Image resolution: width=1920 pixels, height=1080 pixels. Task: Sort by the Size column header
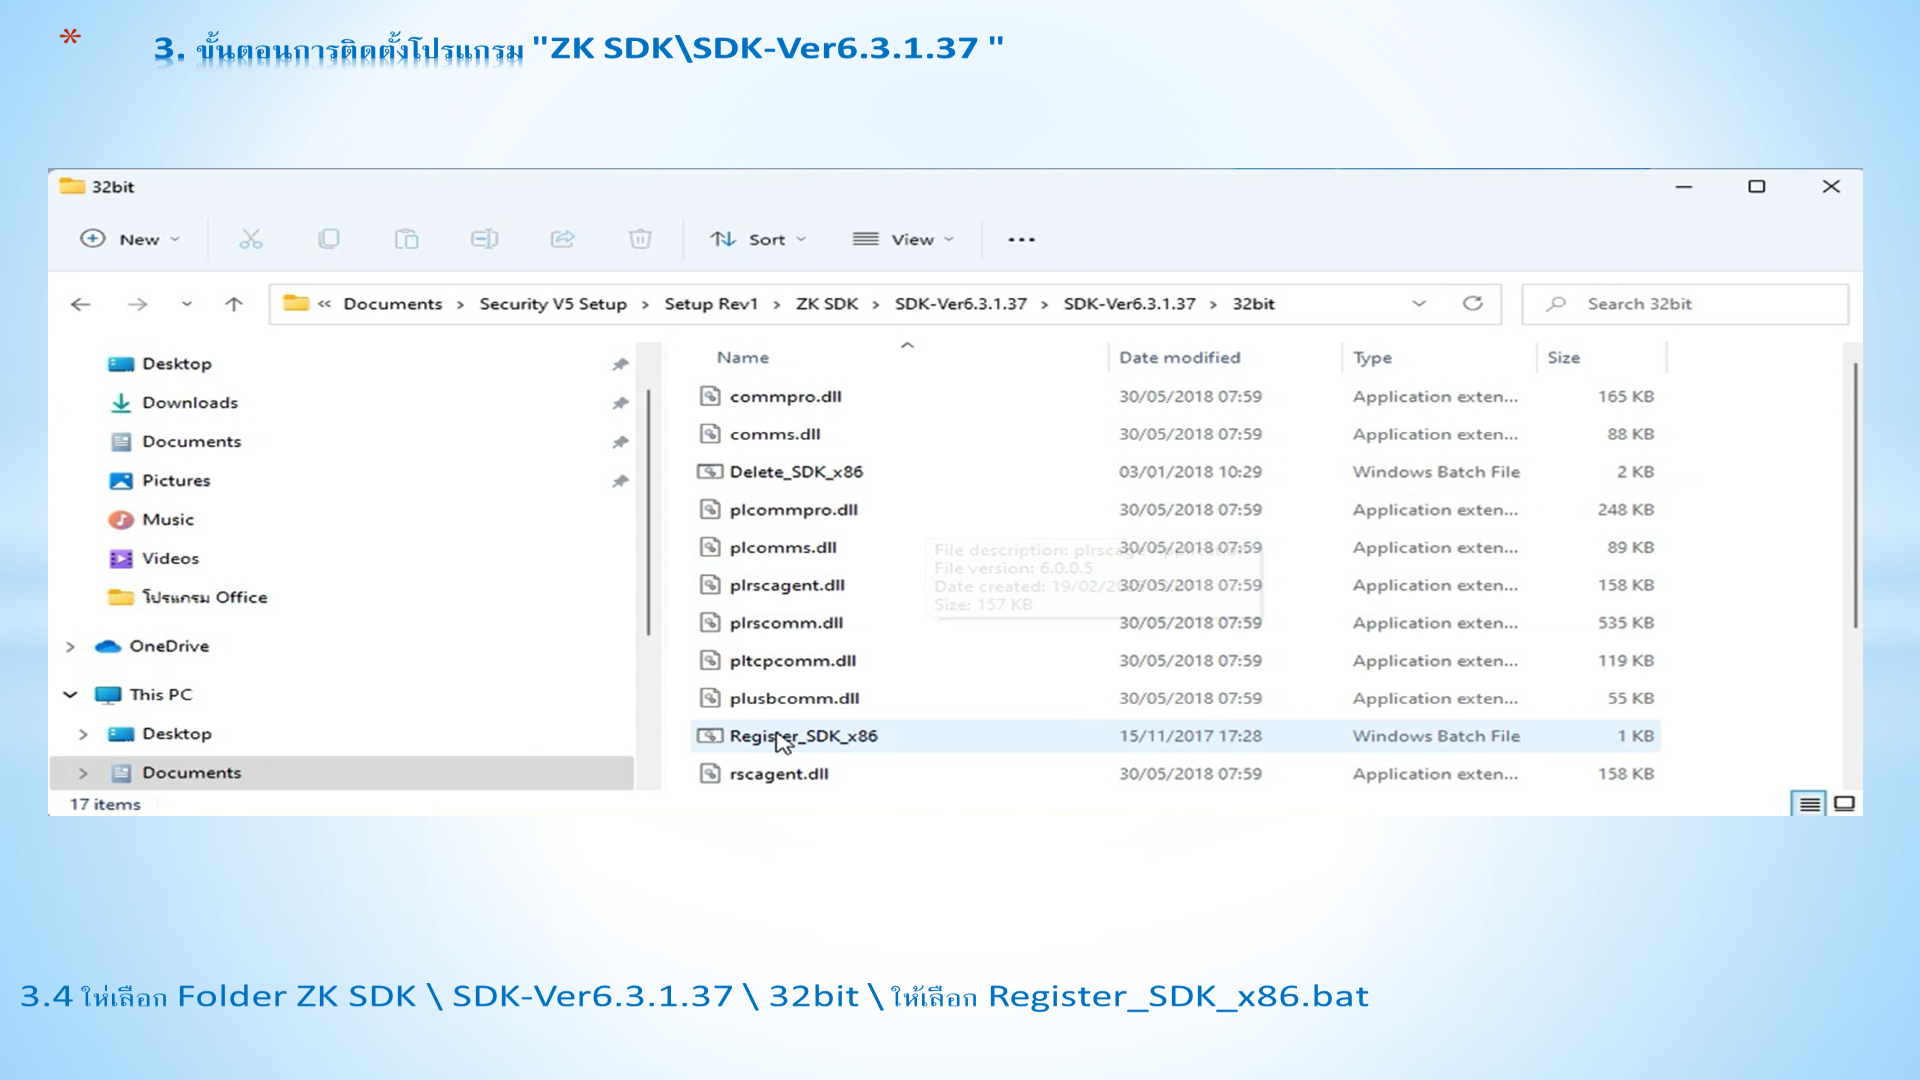1563,358
